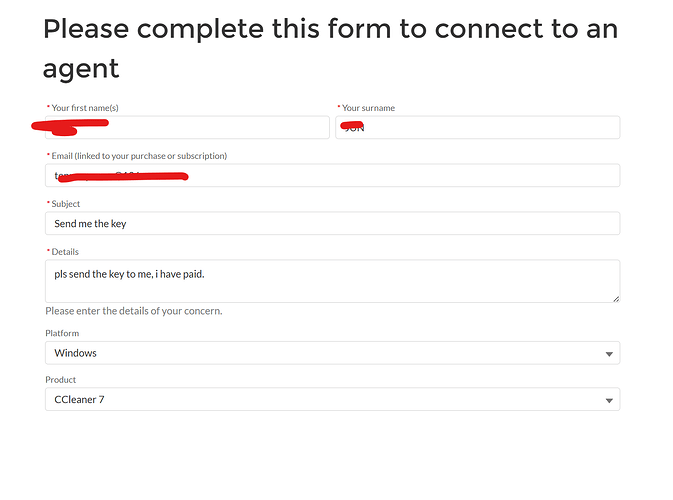Click the Product dropdown's arrow icon
673x500 pixels.
[609, 401]
